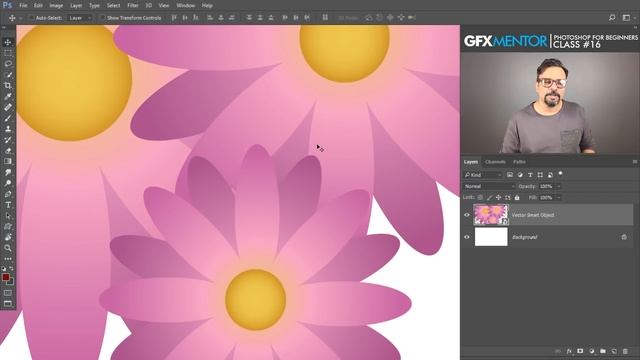Viewport: 640px width, 360px height.
Task: Open the Normal blend mode dropdown
Action: pyautogui.click(x=490, y=186)
